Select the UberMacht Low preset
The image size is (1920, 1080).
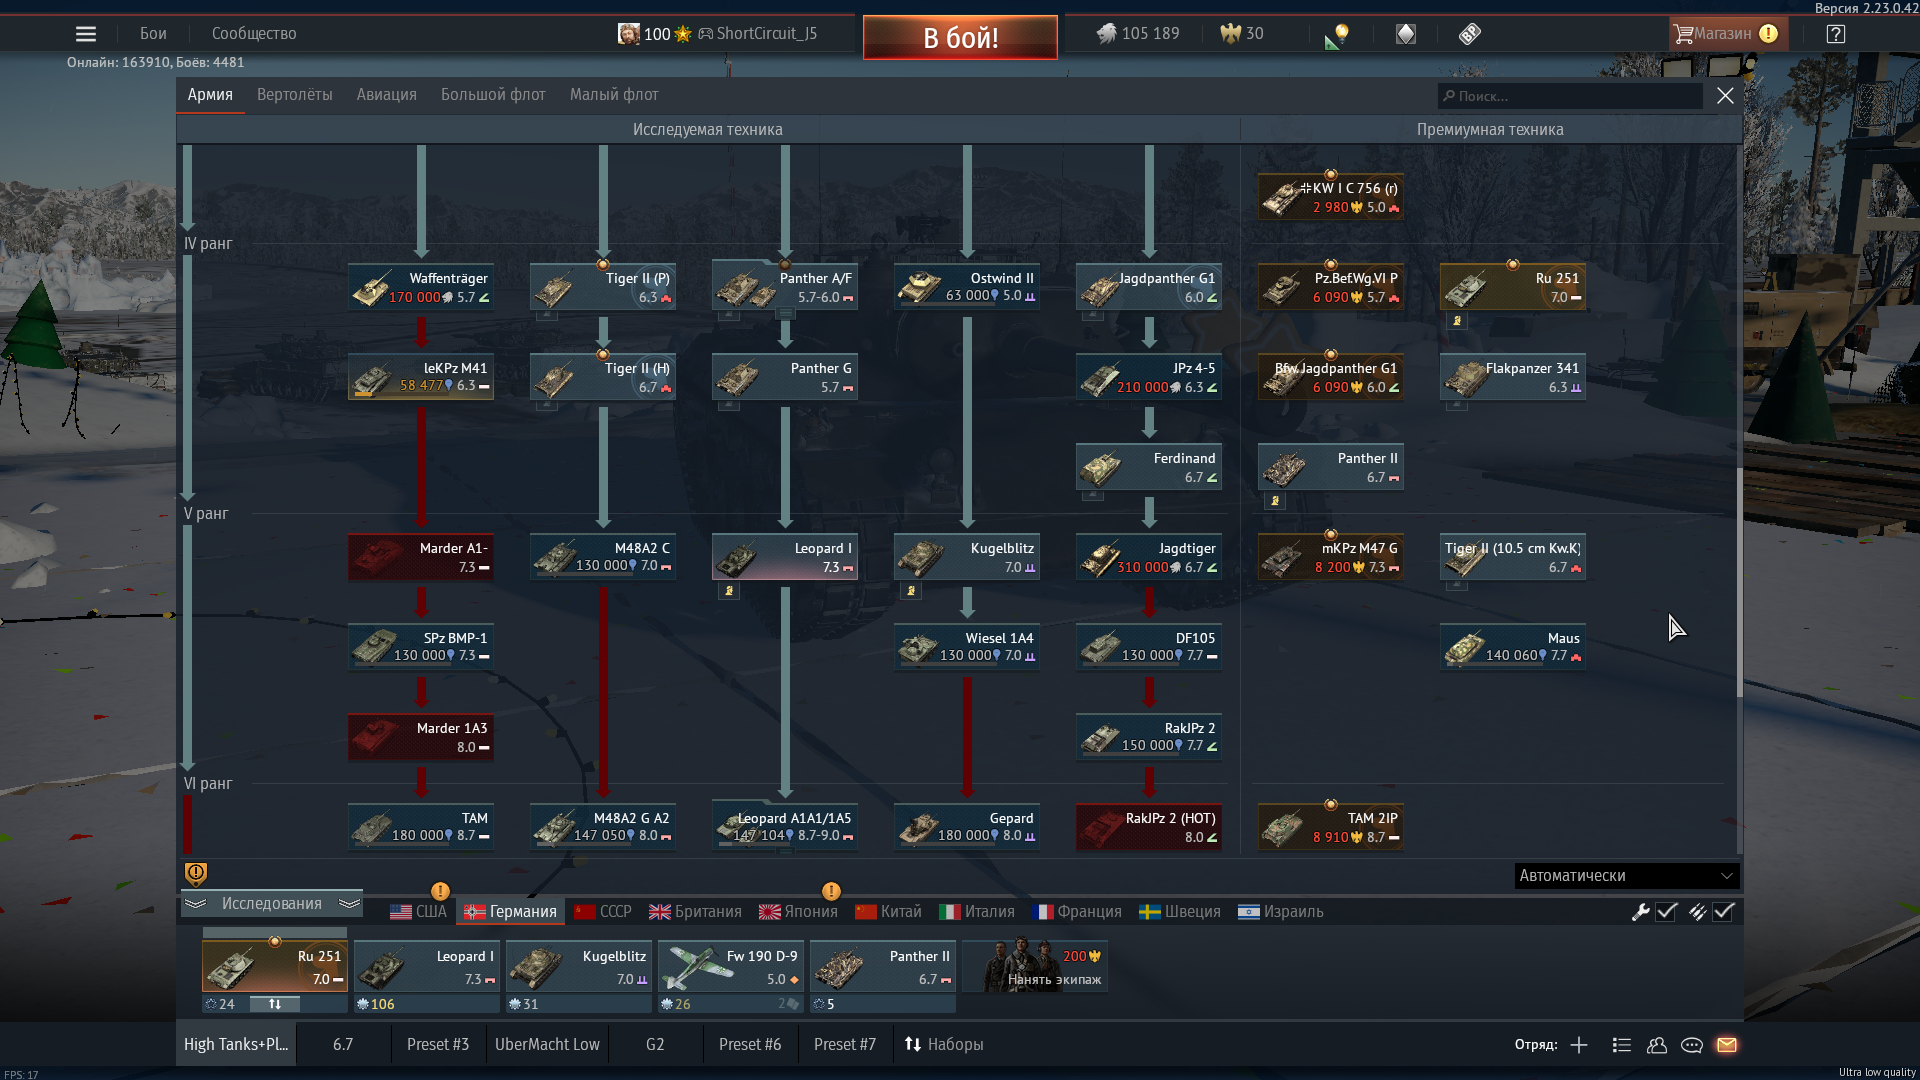tap(547, 1044)
